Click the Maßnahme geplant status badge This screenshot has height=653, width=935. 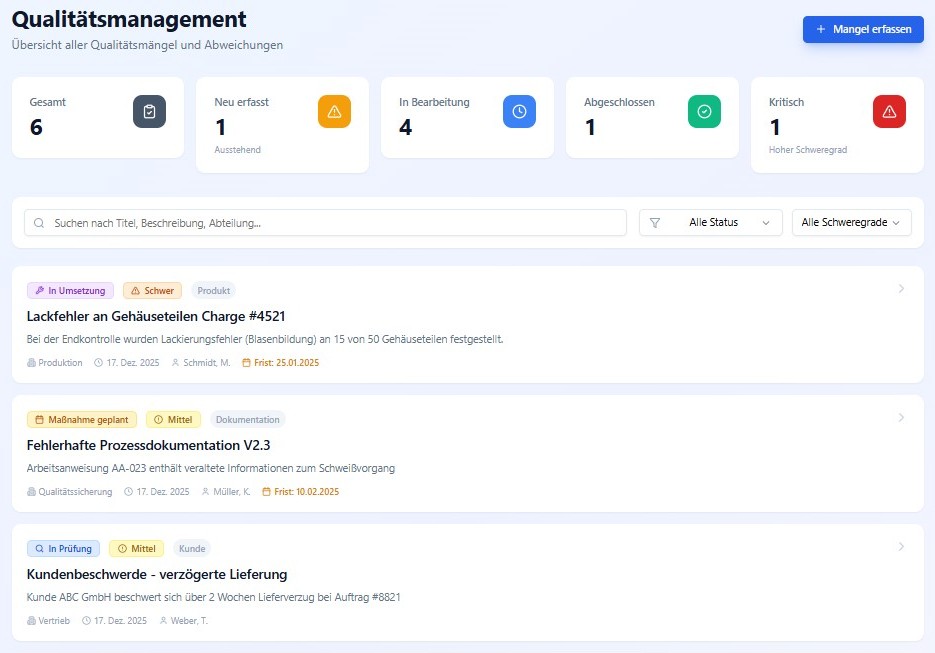[82, 420]
